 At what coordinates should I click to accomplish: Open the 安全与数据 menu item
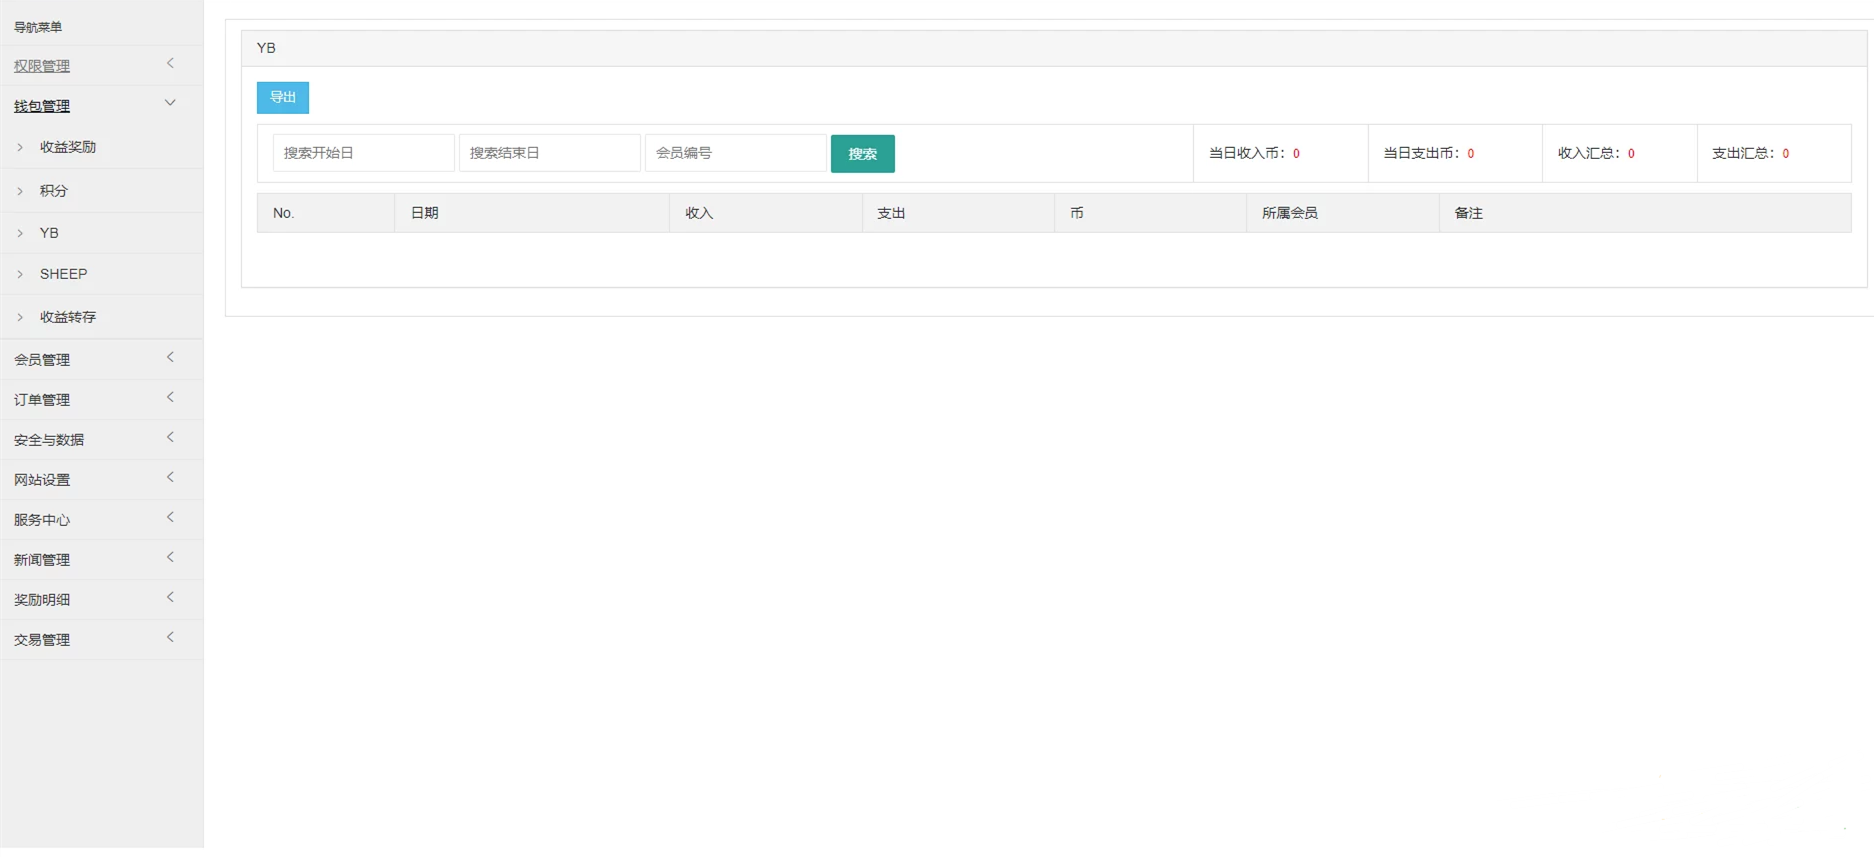pyautogui.click(x=49, y=440)
